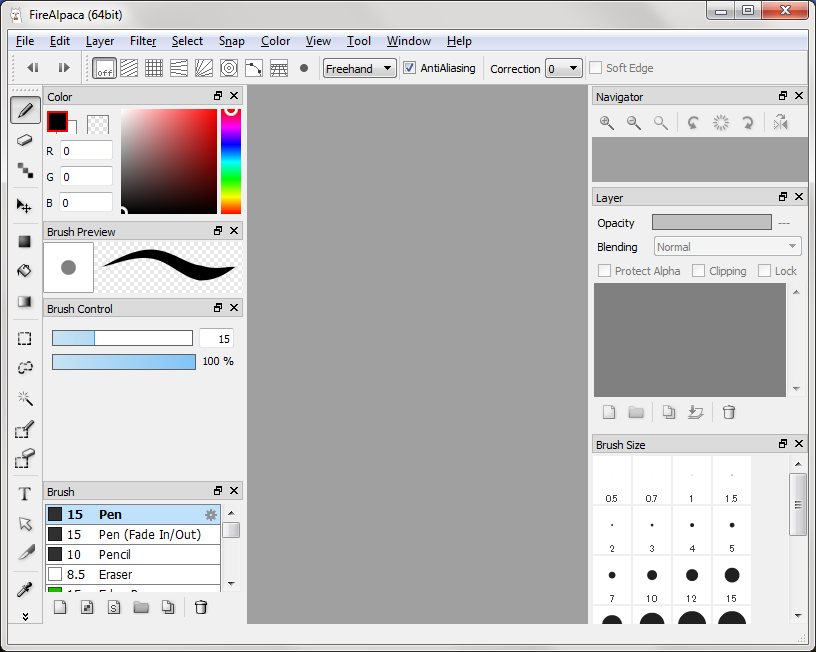816x652 pixels.
Task: Select the Pen (Fade In/Out) brush
Action: pyautogui.click(x=133, y=534)
